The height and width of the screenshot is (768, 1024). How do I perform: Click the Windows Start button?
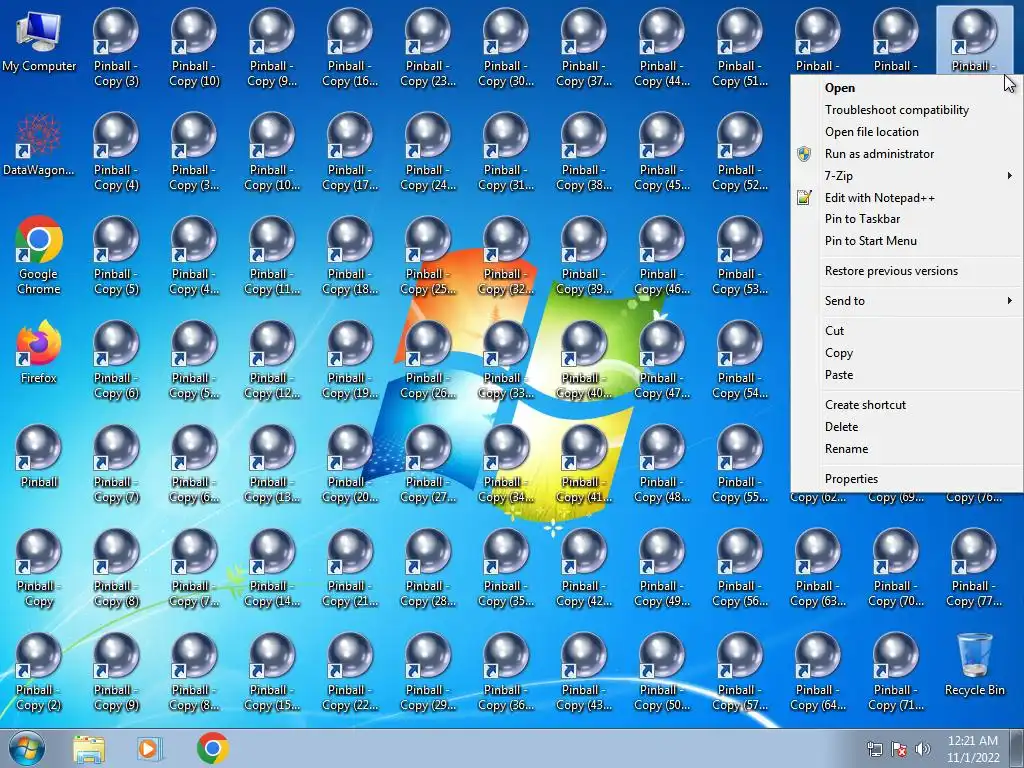tap(27, 748)
